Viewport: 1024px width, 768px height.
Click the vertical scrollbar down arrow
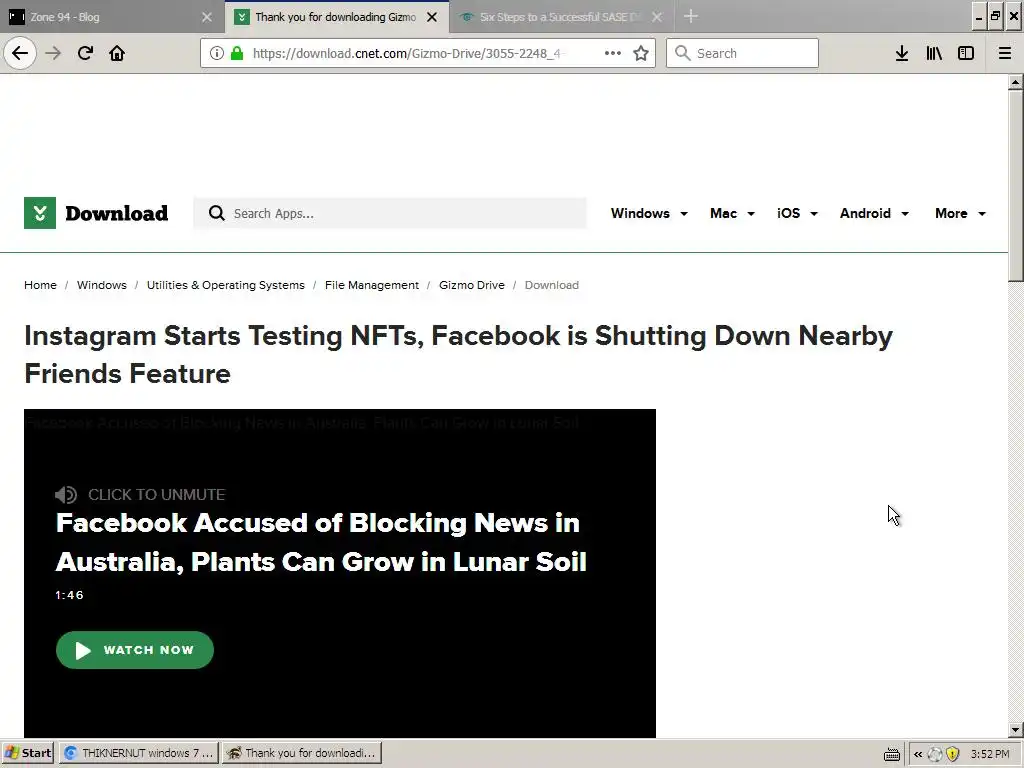[1015, 730]
